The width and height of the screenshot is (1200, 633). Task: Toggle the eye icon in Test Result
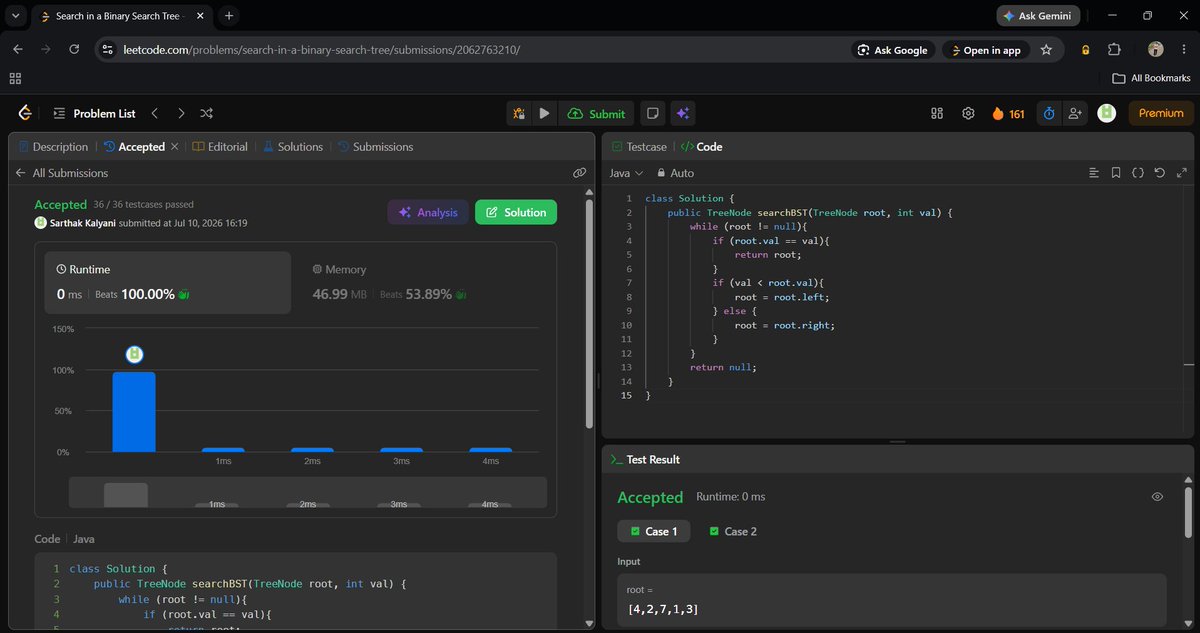coord(1157,496)
